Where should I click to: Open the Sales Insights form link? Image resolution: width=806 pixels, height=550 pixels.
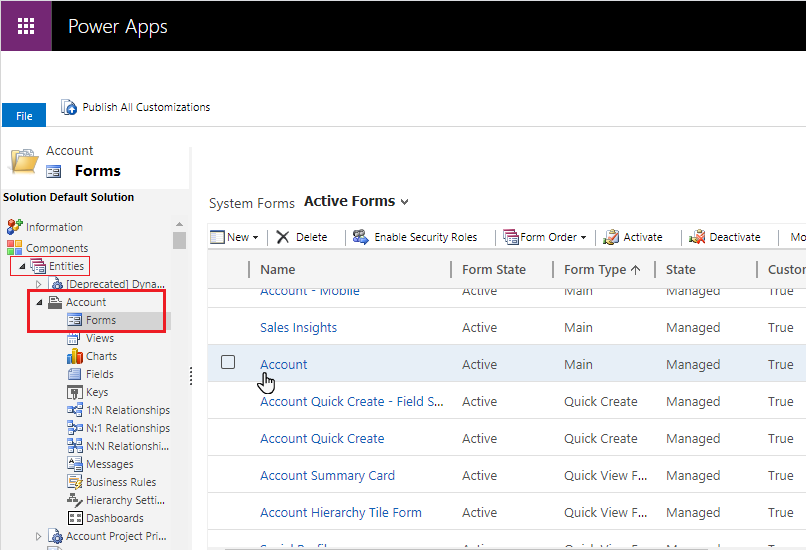click(298, 327)
